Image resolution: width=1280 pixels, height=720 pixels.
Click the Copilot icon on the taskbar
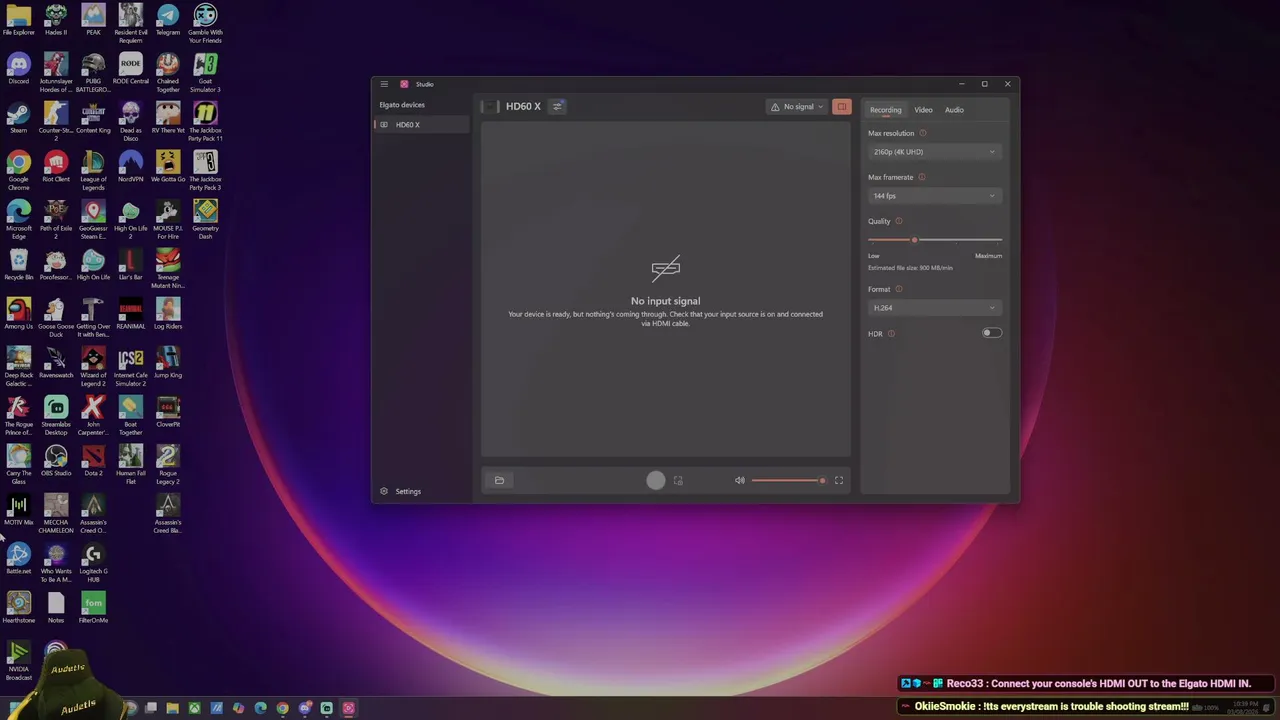[238, 708]
